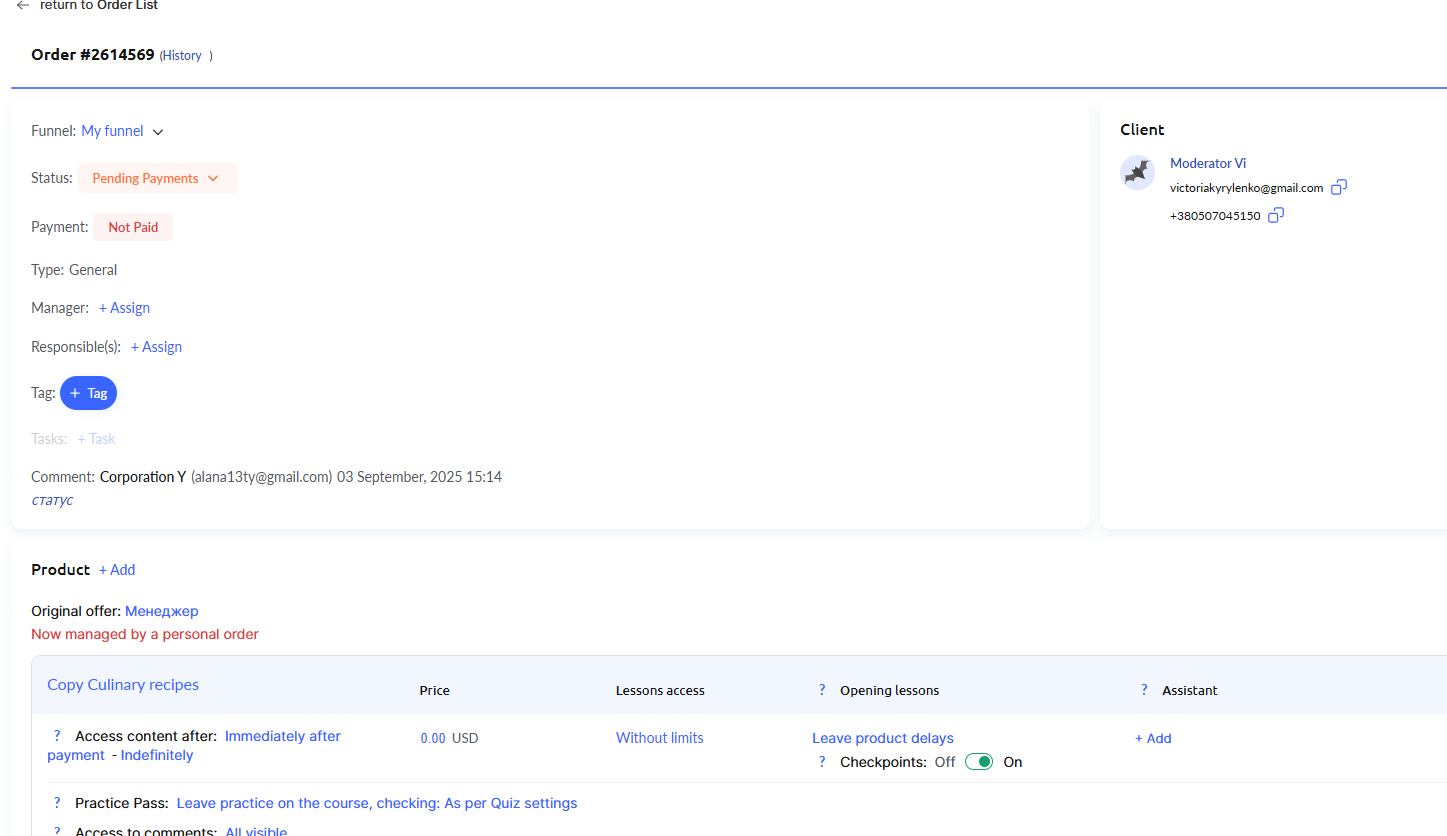Open the Copy Culinary recipes product

click(x=123, y=685)
